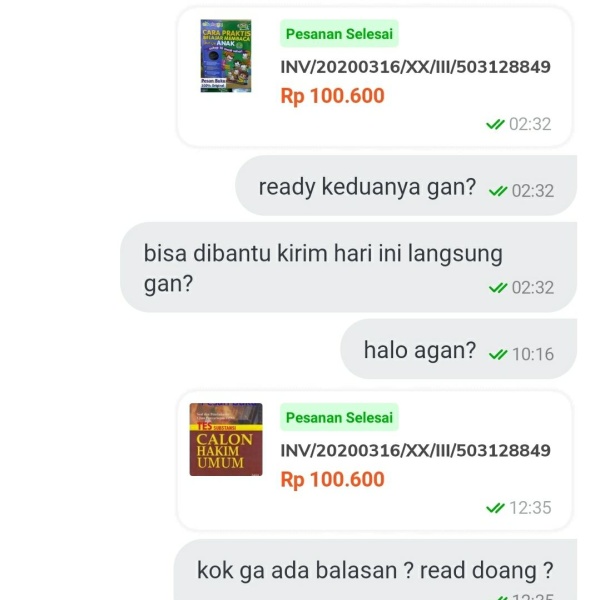Open the children's reading book thumbnail
The image size is (600, 600).
226,56
